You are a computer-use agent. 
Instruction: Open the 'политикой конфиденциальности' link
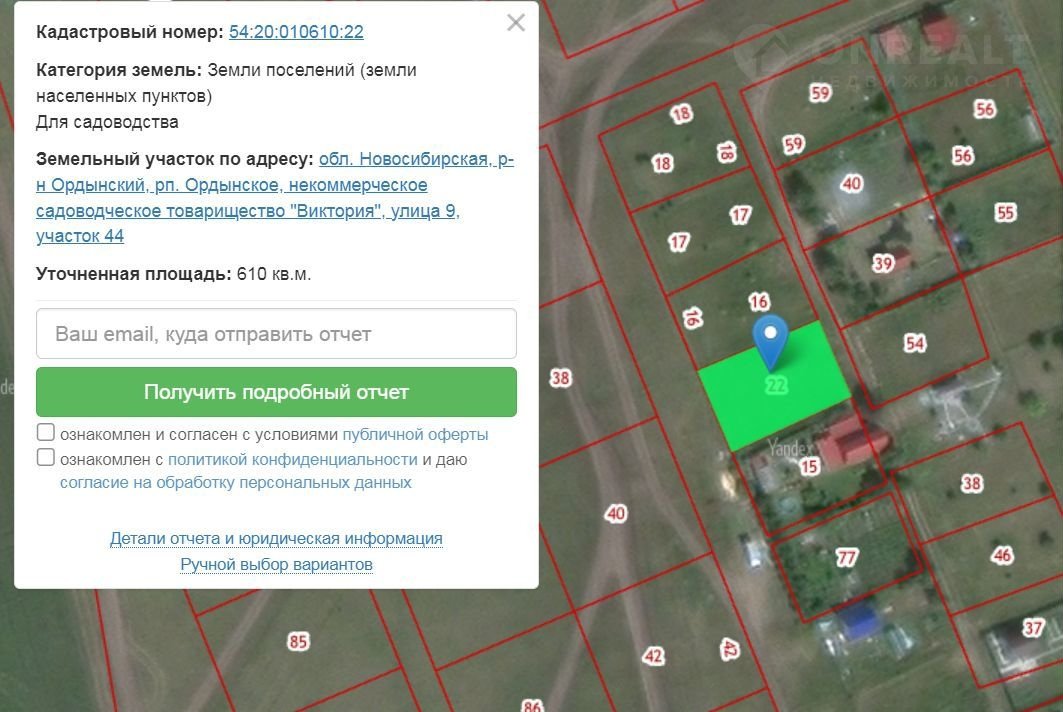coord(292,460)
